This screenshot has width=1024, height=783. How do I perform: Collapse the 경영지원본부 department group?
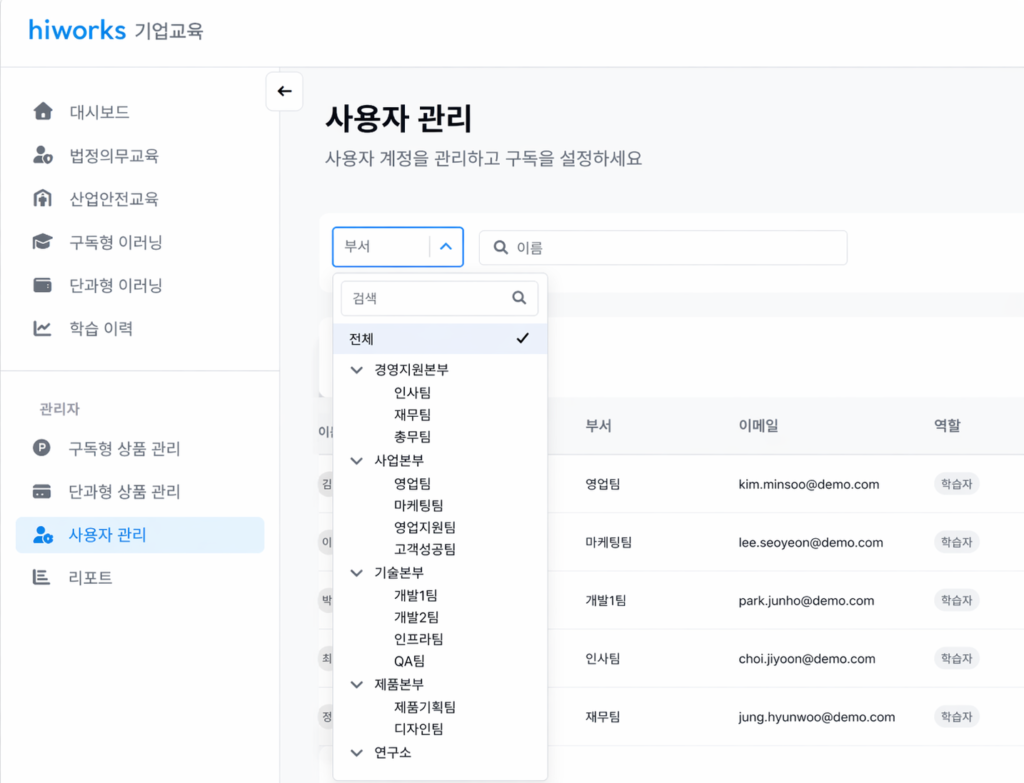point(357,369)
